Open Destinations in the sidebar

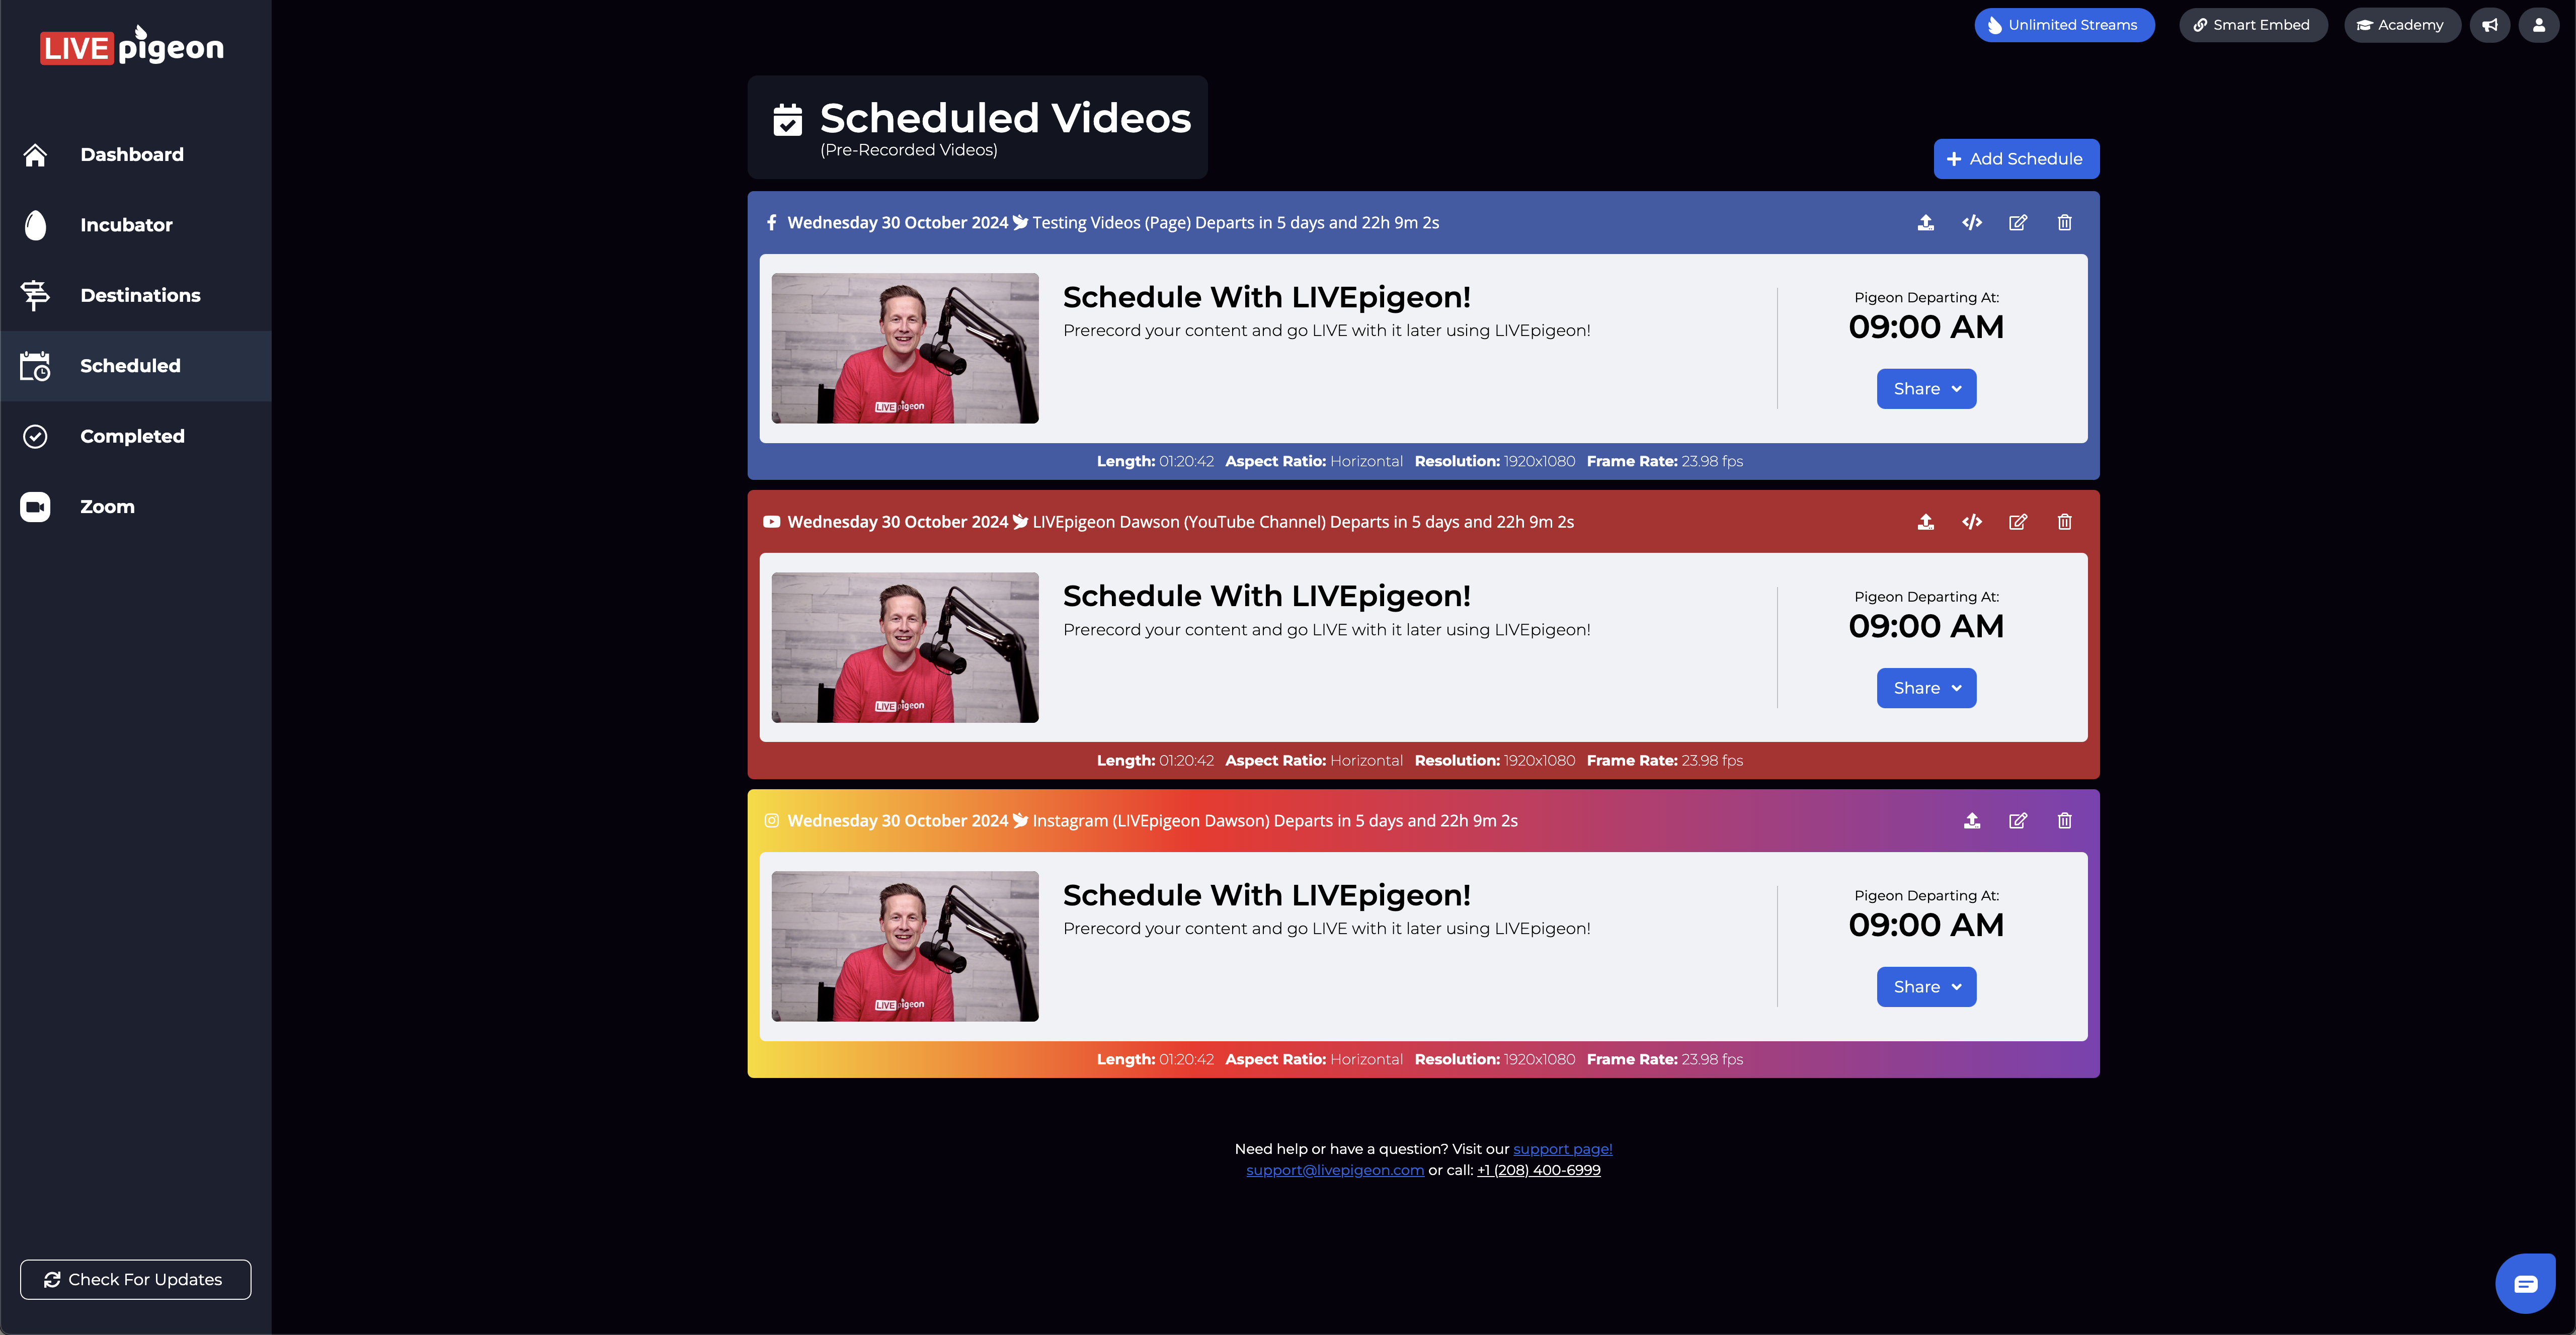[x=140, y=295]
